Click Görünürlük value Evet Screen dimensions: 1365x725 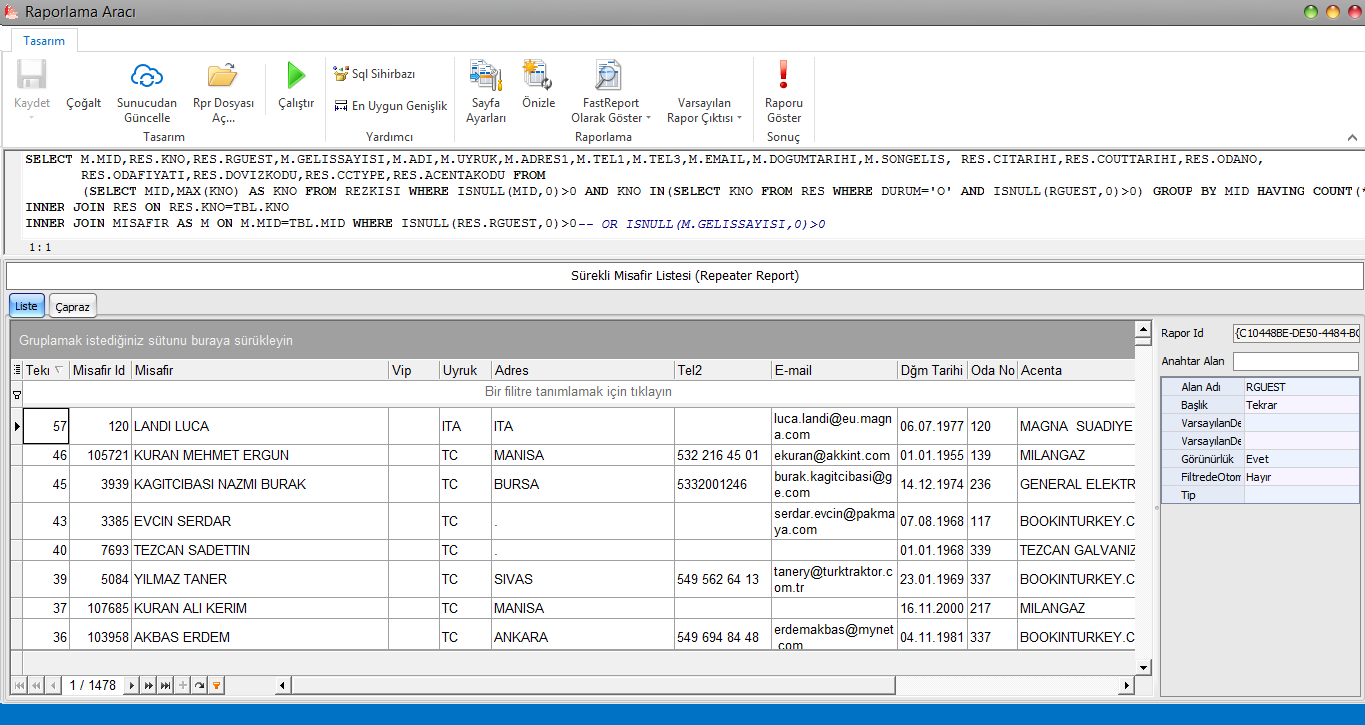pyautogui.click(x=1301, y=459)
